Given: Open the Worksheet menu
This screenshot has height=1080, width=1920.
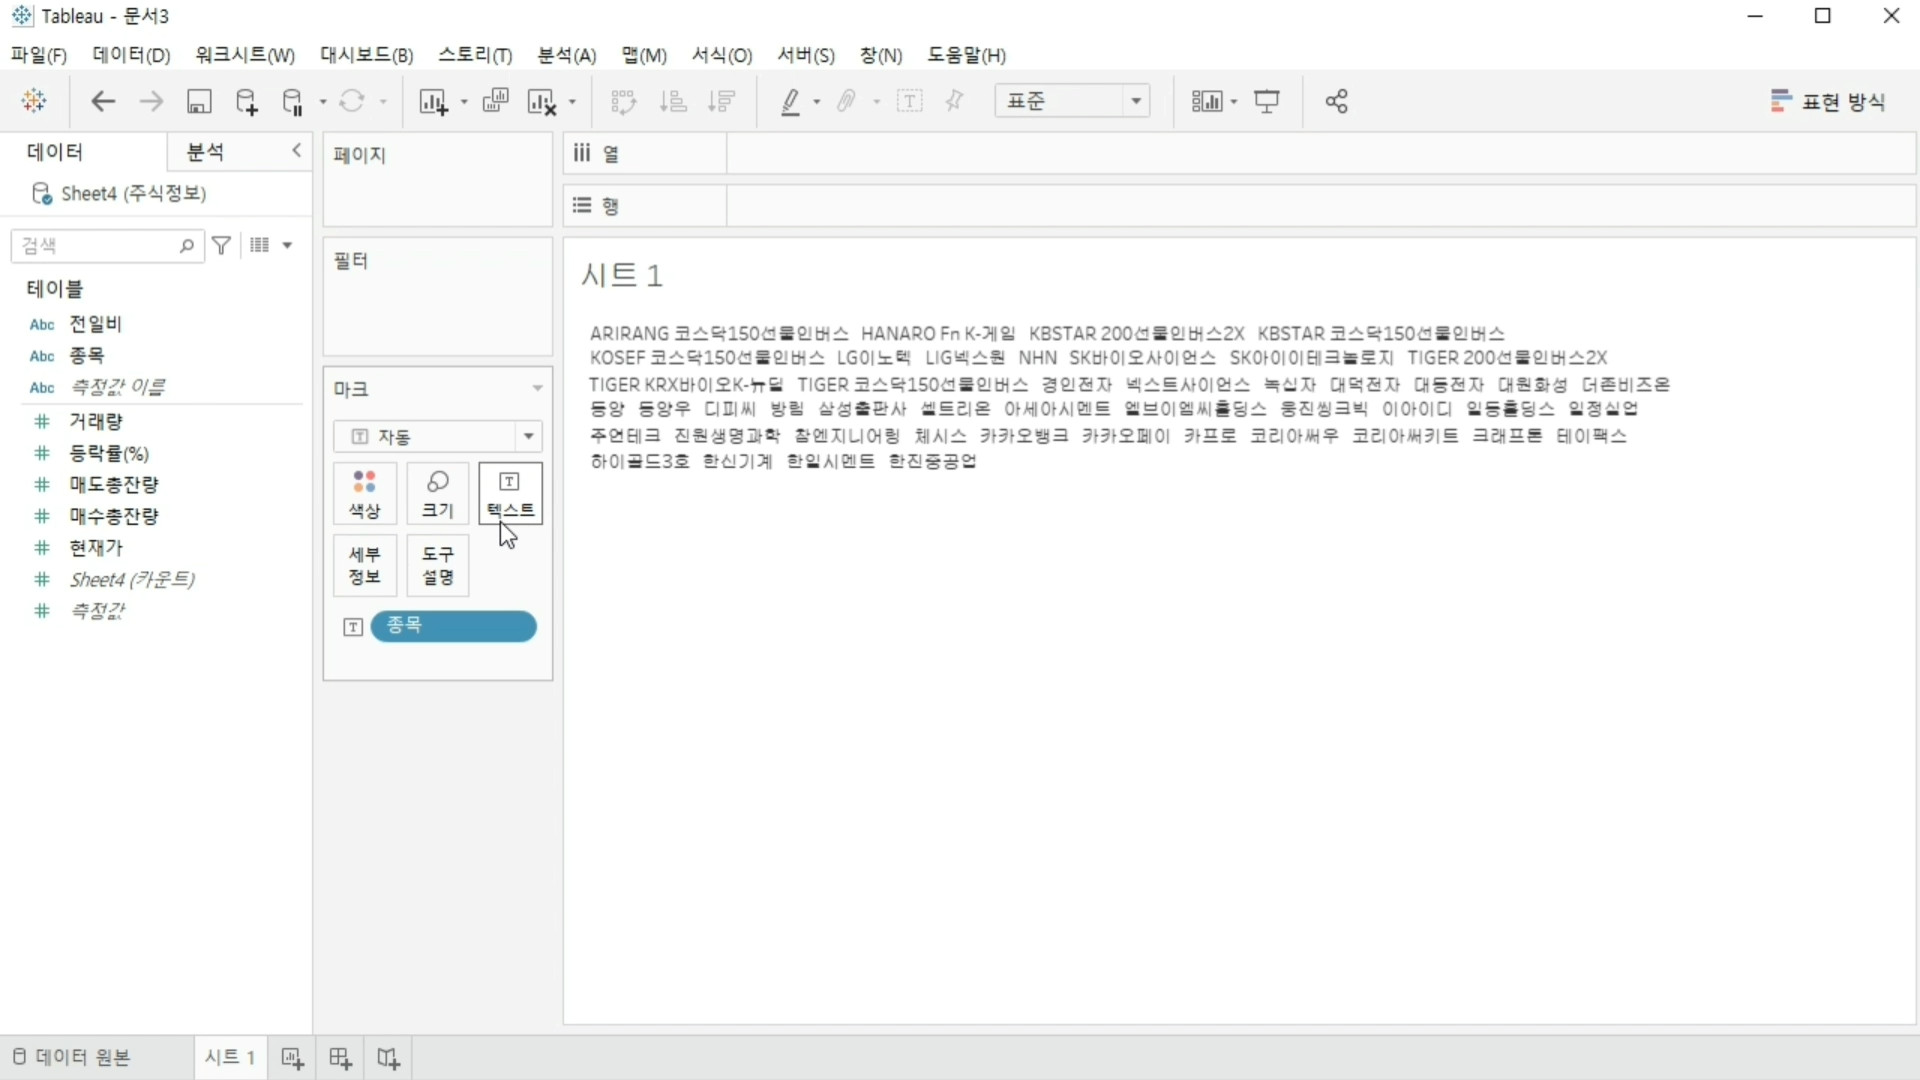Looking at the screenshot, I should click(245, 55).
